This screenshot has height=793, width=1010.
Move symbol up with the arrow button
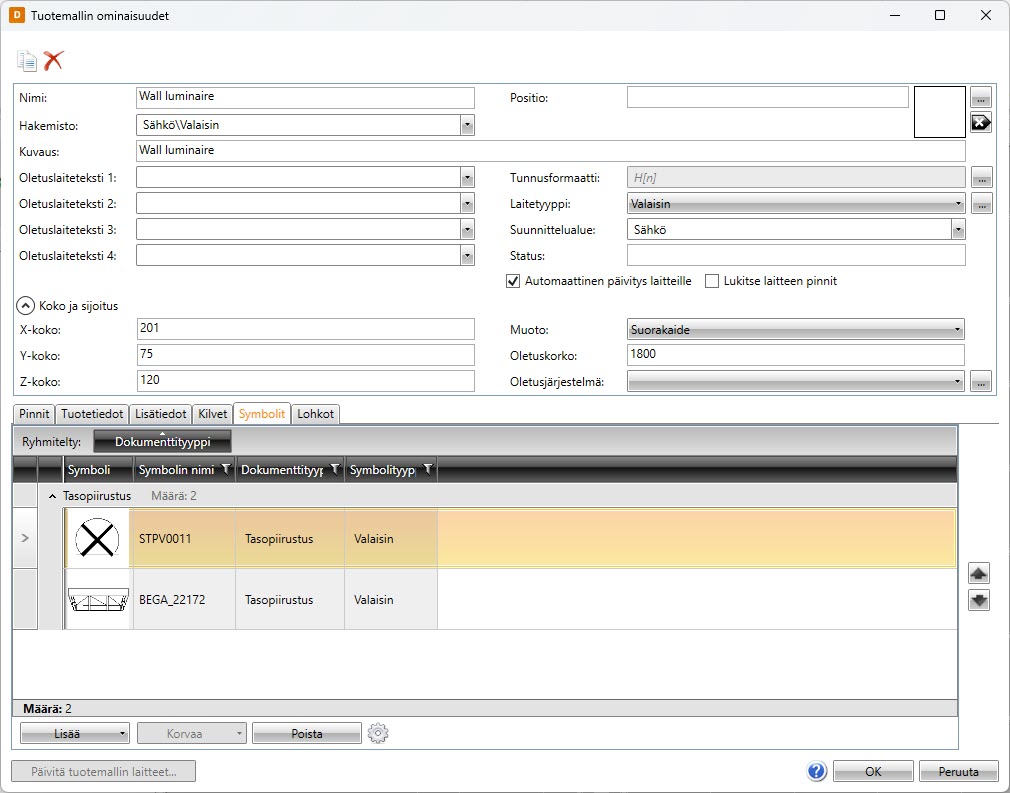[x=978, y=573]
